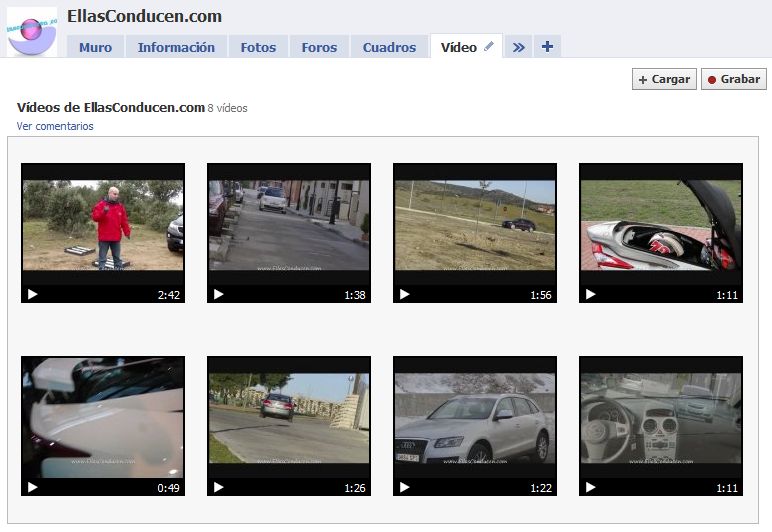Click the Grabar record button
Viewport: 772px width, 532px height.
(733, 79)
